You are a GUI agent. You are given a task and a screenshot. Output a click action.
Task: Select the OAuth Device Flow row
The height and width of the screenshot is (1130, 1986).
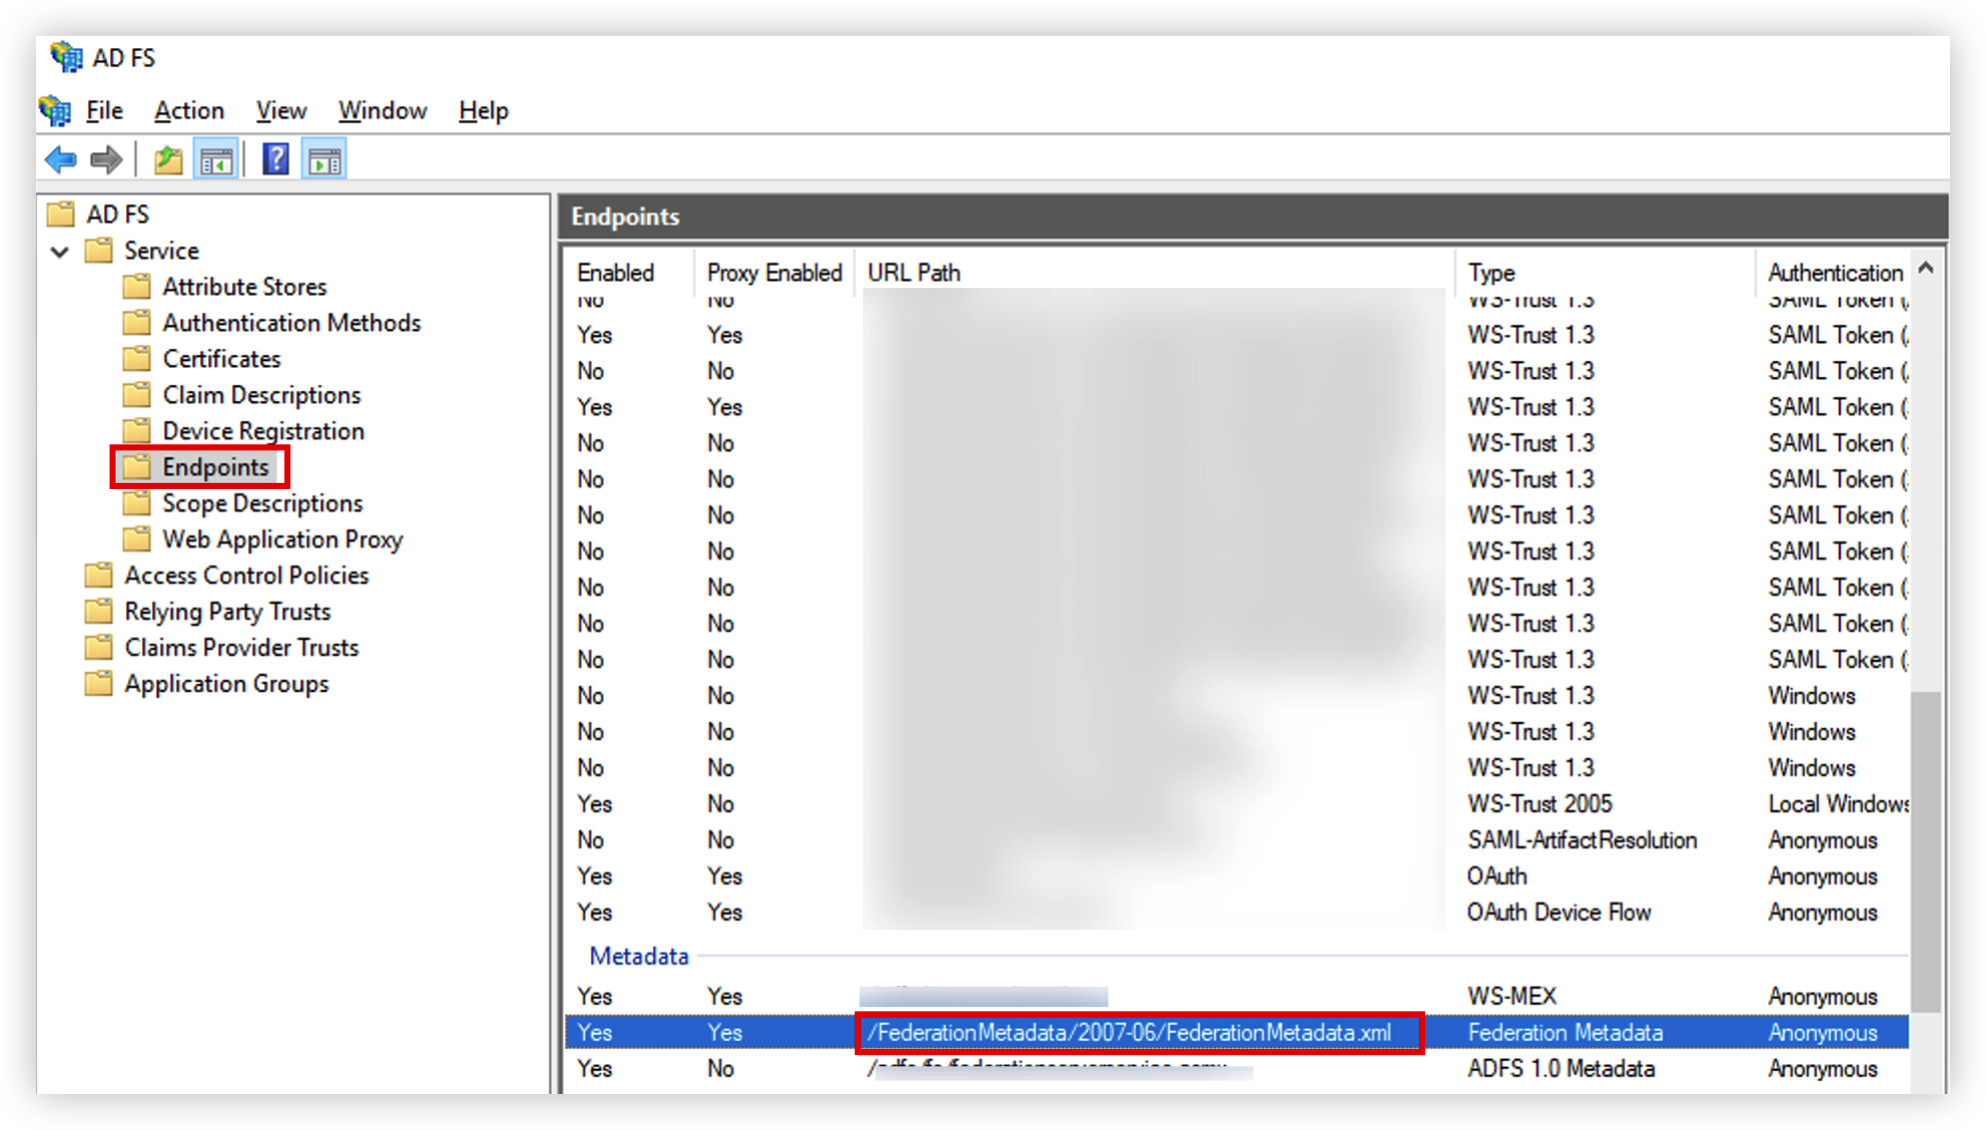[x=1236, y=912]
